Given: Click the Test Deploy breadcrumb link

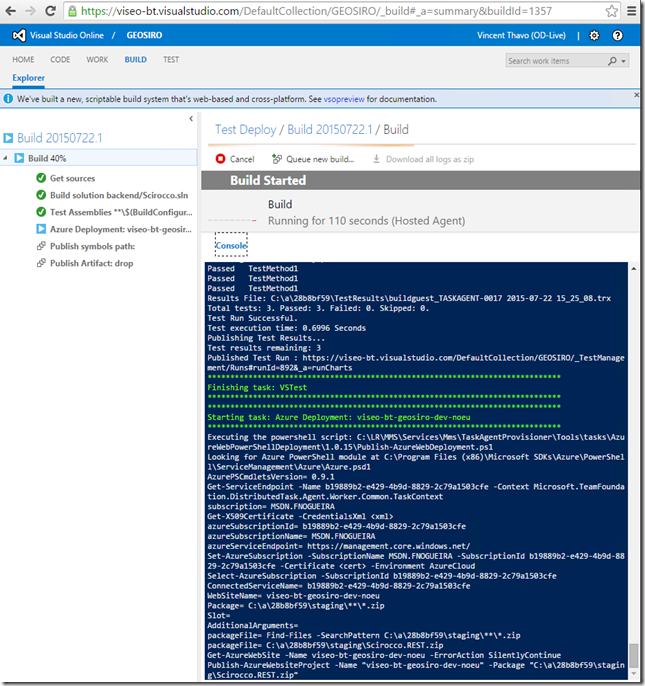Looking at the screenshot, I should (245, 130).
